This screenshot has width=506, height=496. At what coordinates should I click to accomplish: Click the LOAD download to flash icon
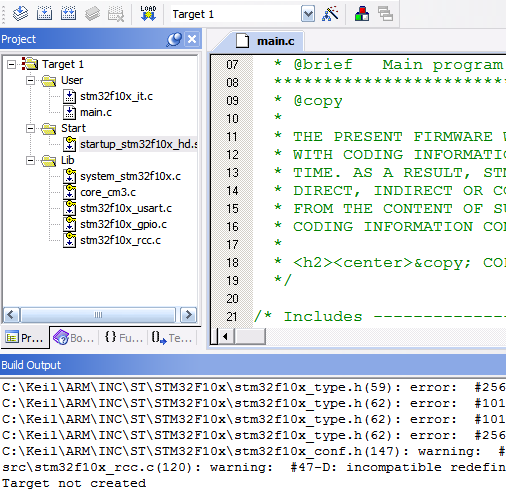point(148,14)
